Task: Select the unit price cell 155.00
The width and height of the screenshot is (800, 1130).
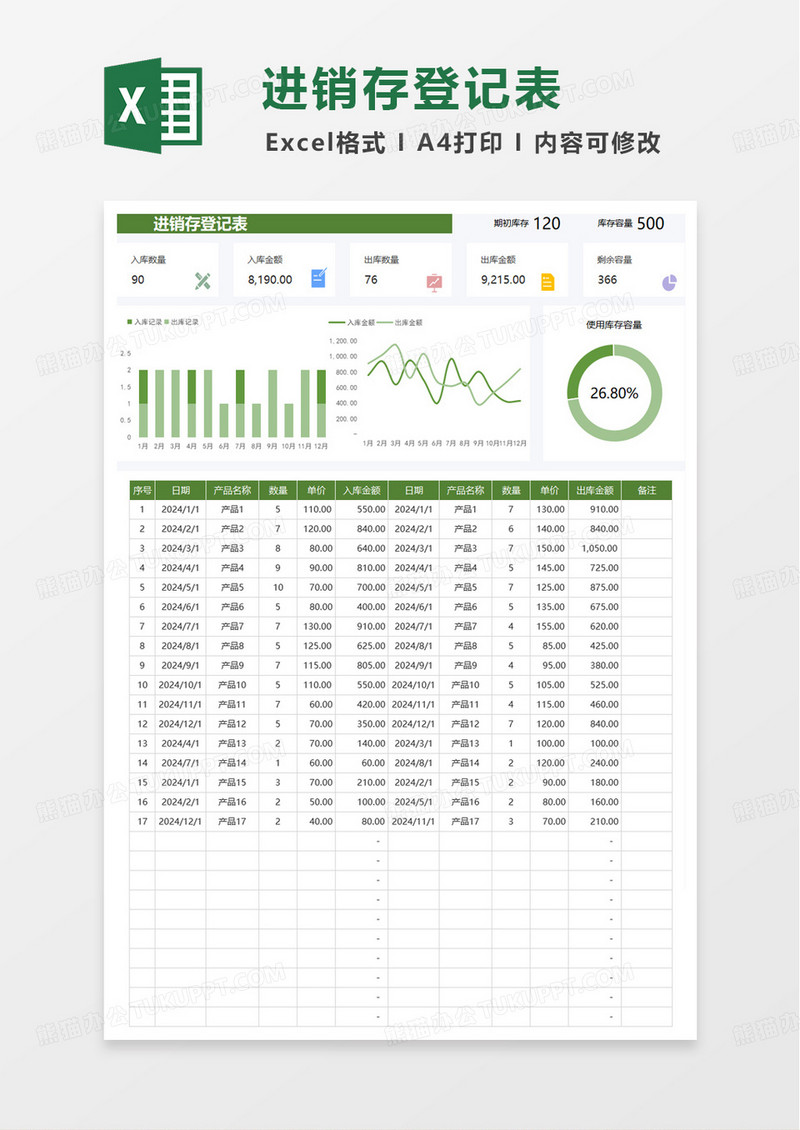Action: [x=549, y=626]
